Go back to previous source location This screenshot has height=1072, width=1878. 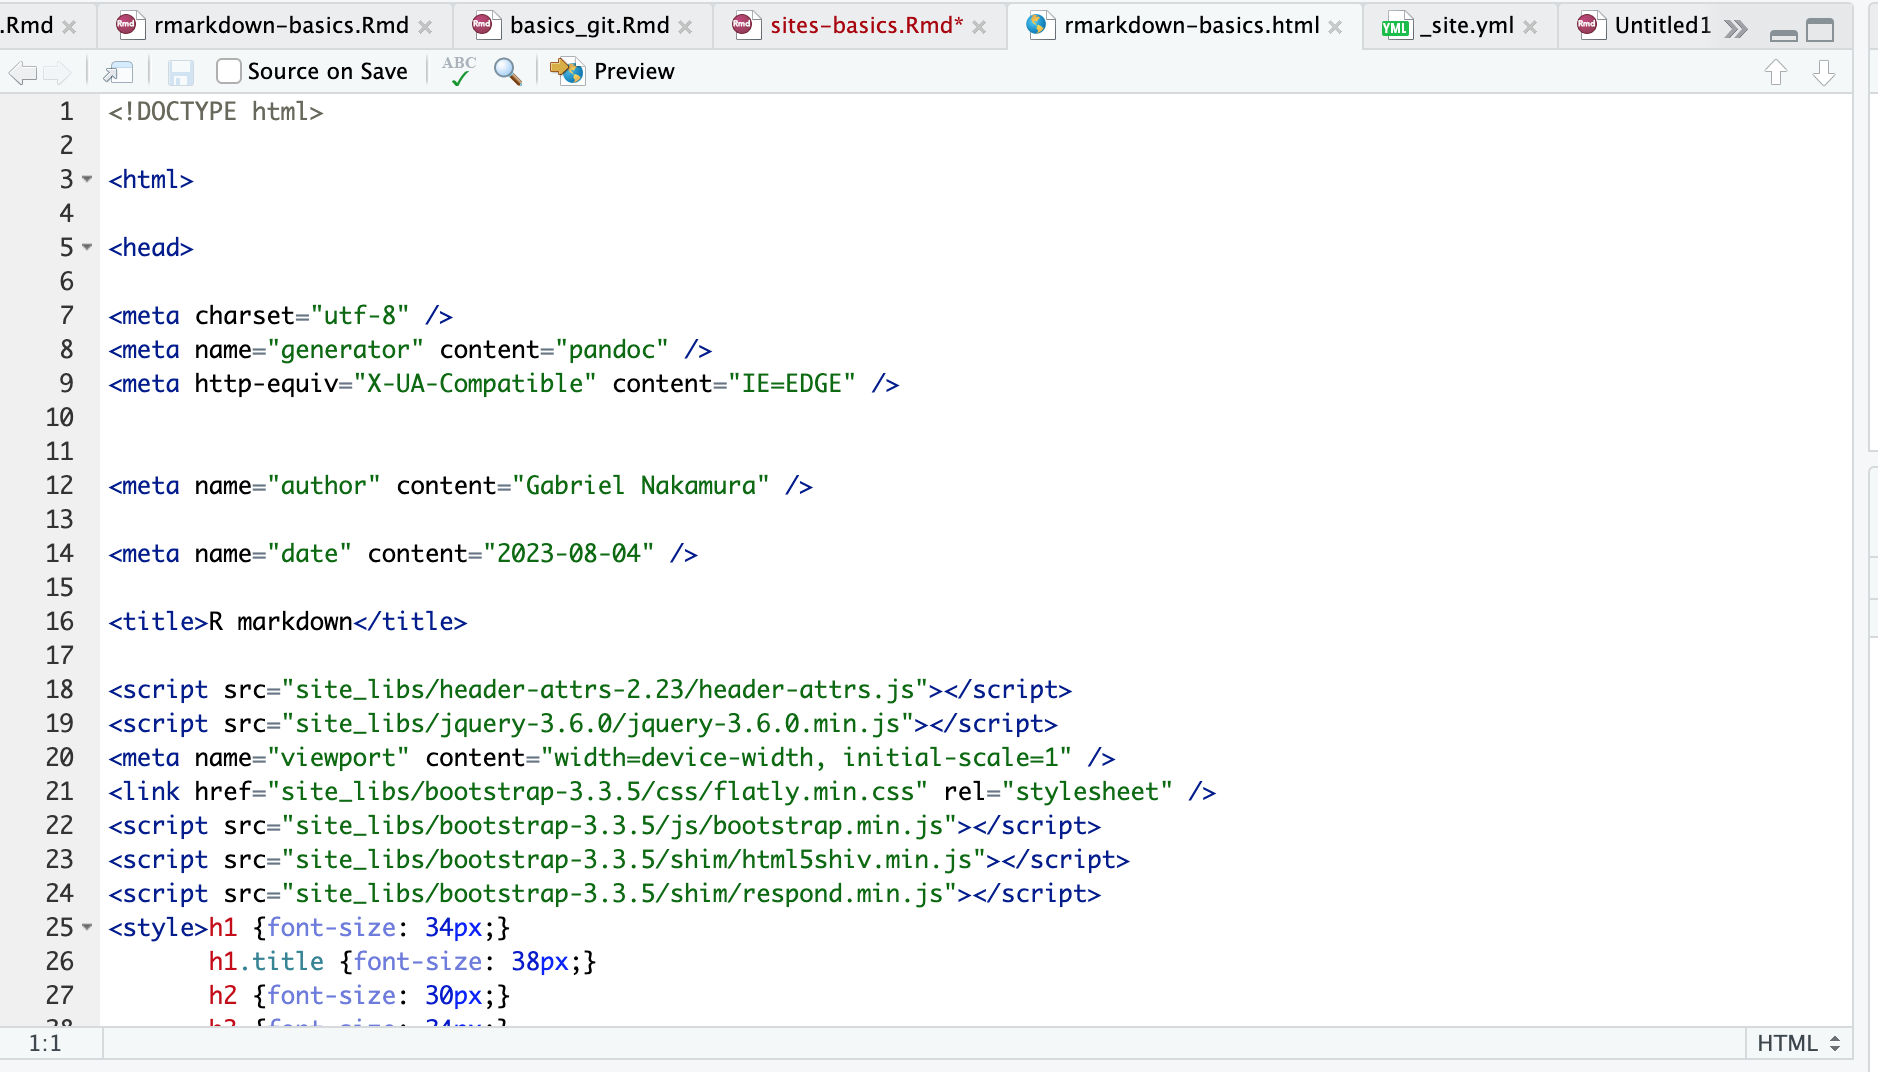22,72
